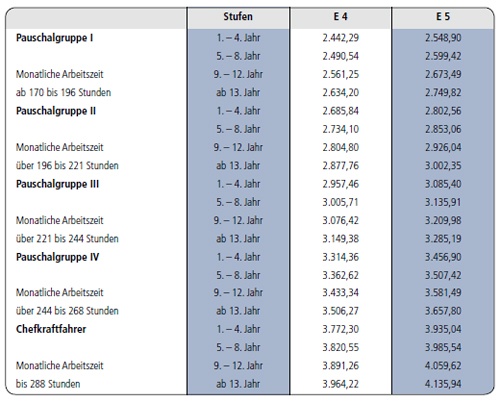Screen dimensions: 500x402
Task: Click text 'über 244 bis 268 Stunden'
Action: point(67,311)
